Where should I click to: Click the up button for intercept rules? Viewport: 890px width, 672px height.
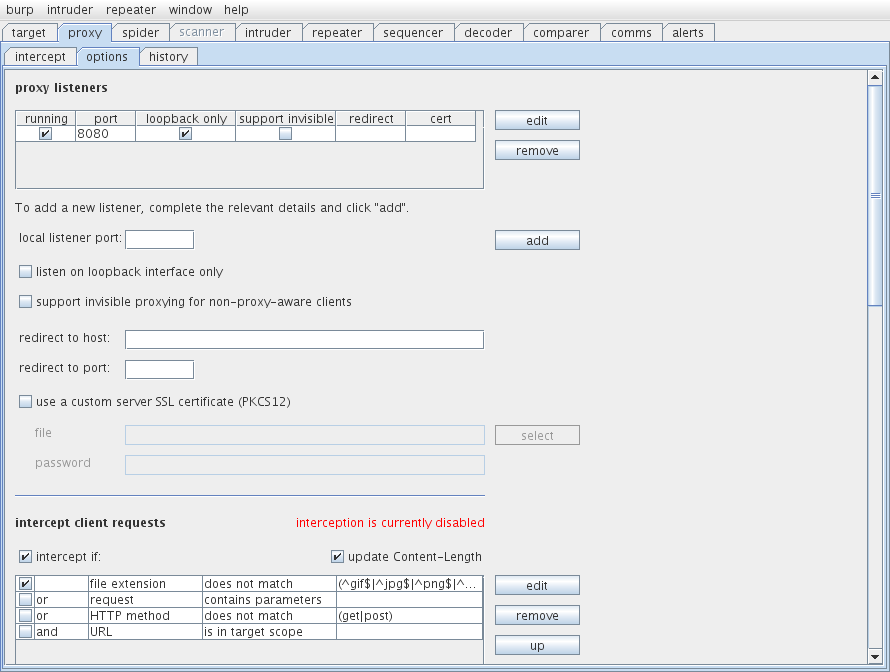(537, 646)
